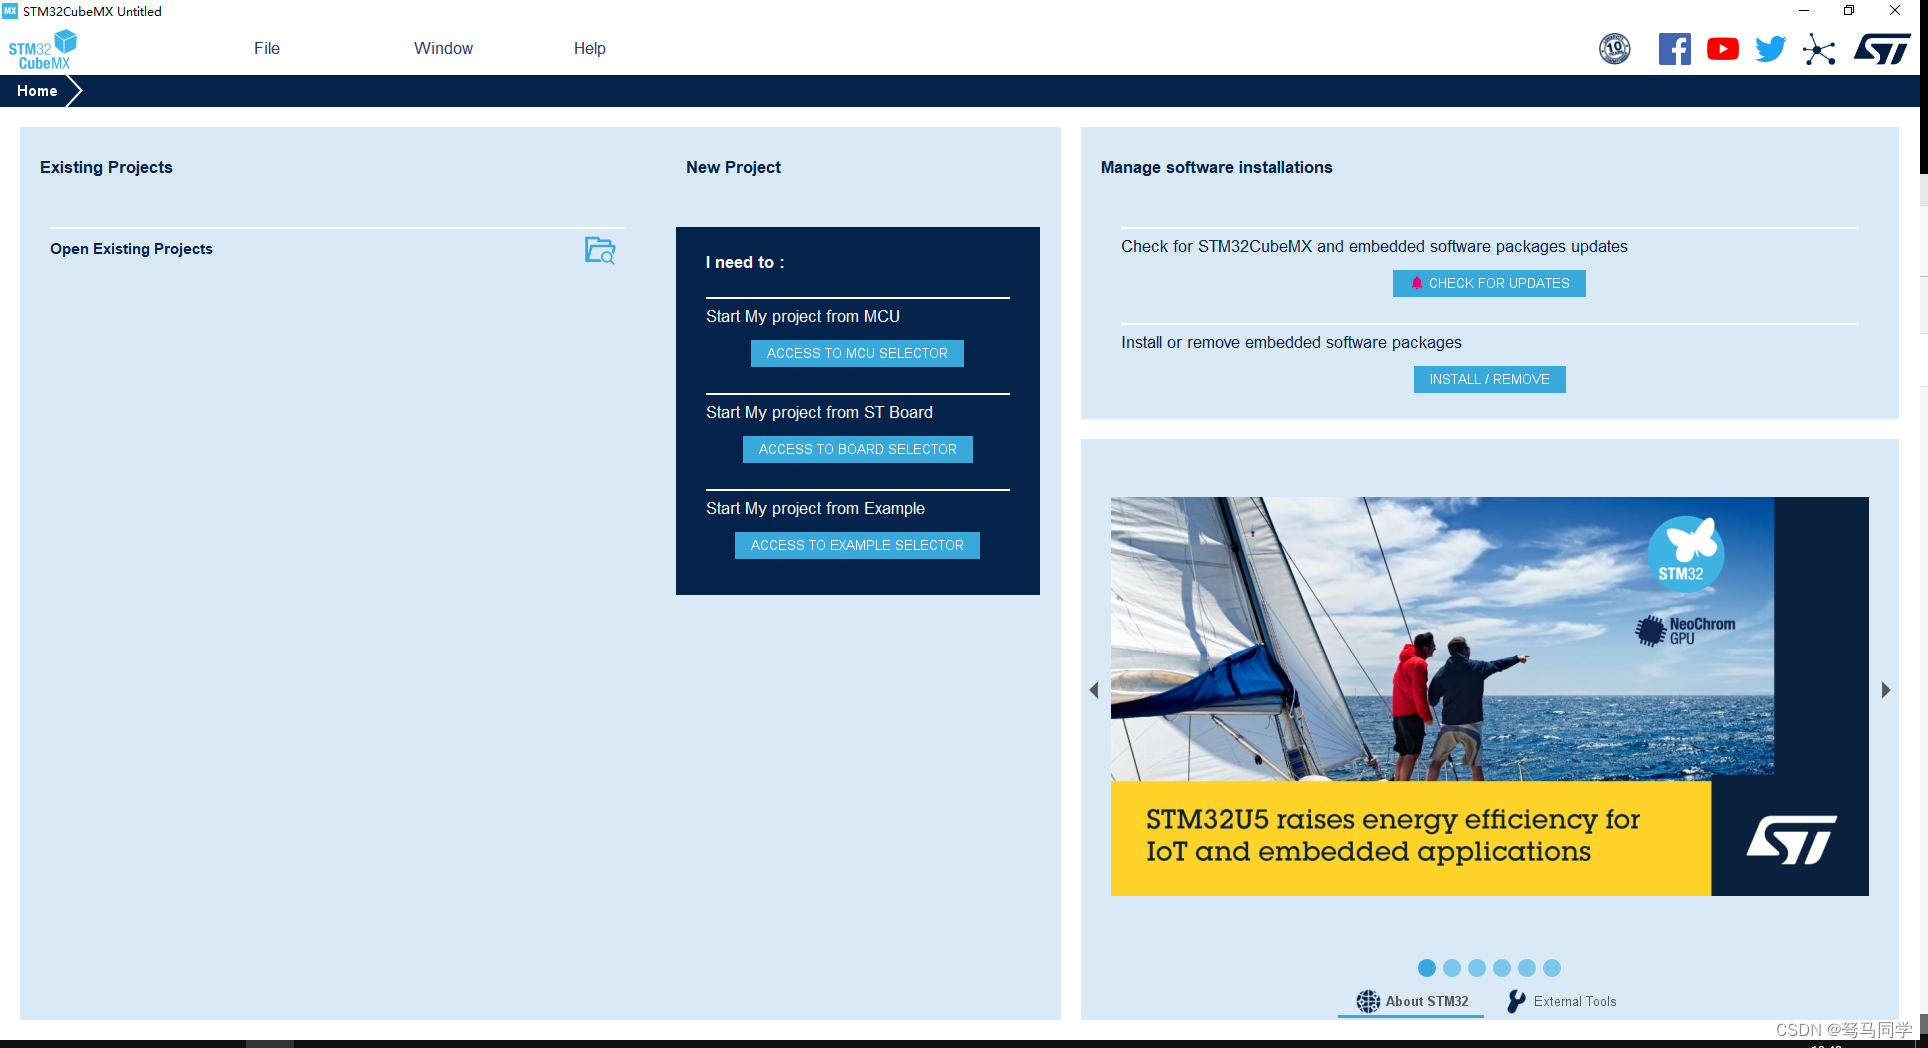Click the Open Existing Projects label
The image size is (1928, 1048).
point(131,249)
